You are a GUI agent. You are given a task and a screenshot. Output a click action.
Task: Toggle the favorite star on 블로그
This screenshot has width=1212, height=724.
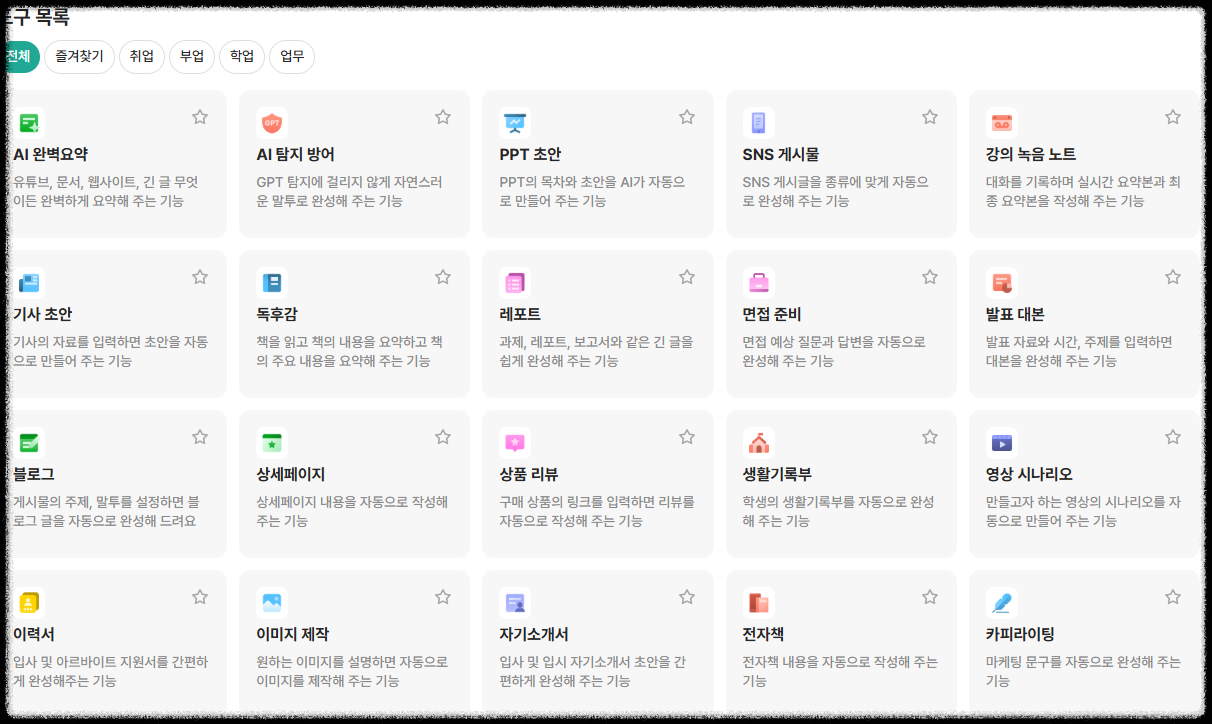coord(199,436)
